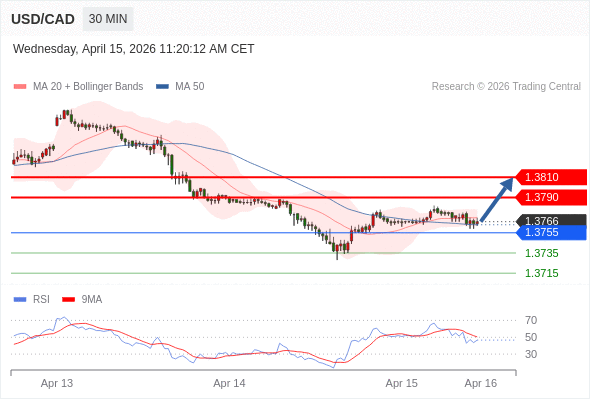Click the blue upward forecast arrow
Viewport: 590px width, 400px height.
click(x=497, y=199)
